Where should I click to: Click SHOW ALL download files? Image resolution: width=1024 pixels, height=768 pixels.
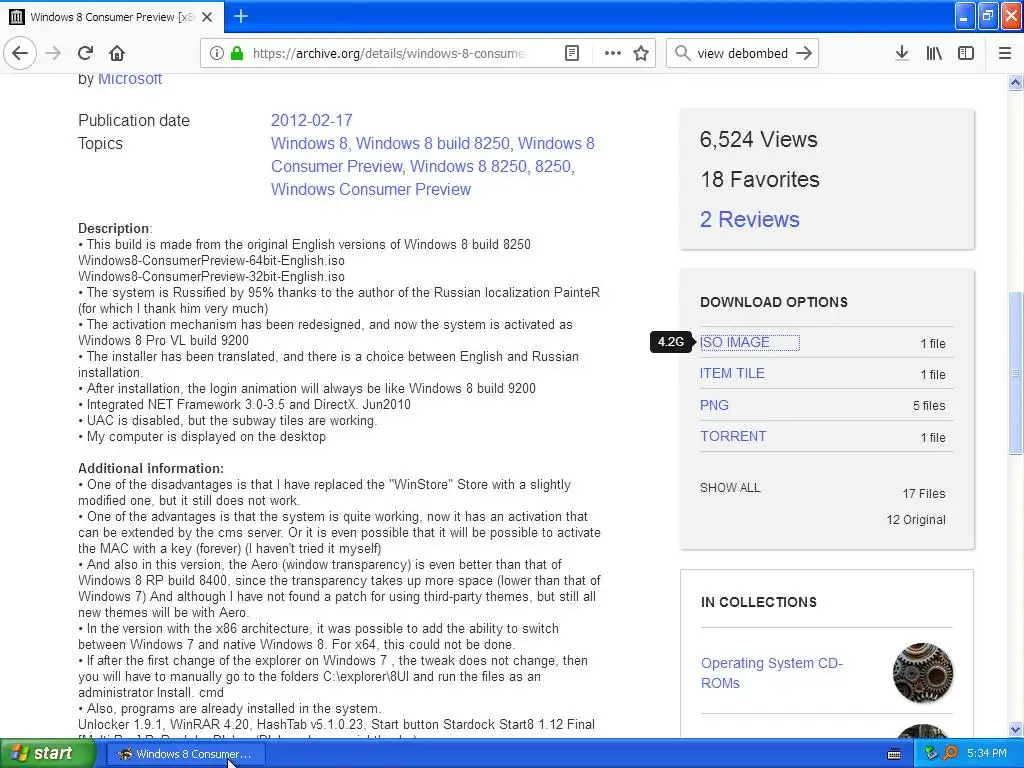pyautogui.click(x=730, y=488)
